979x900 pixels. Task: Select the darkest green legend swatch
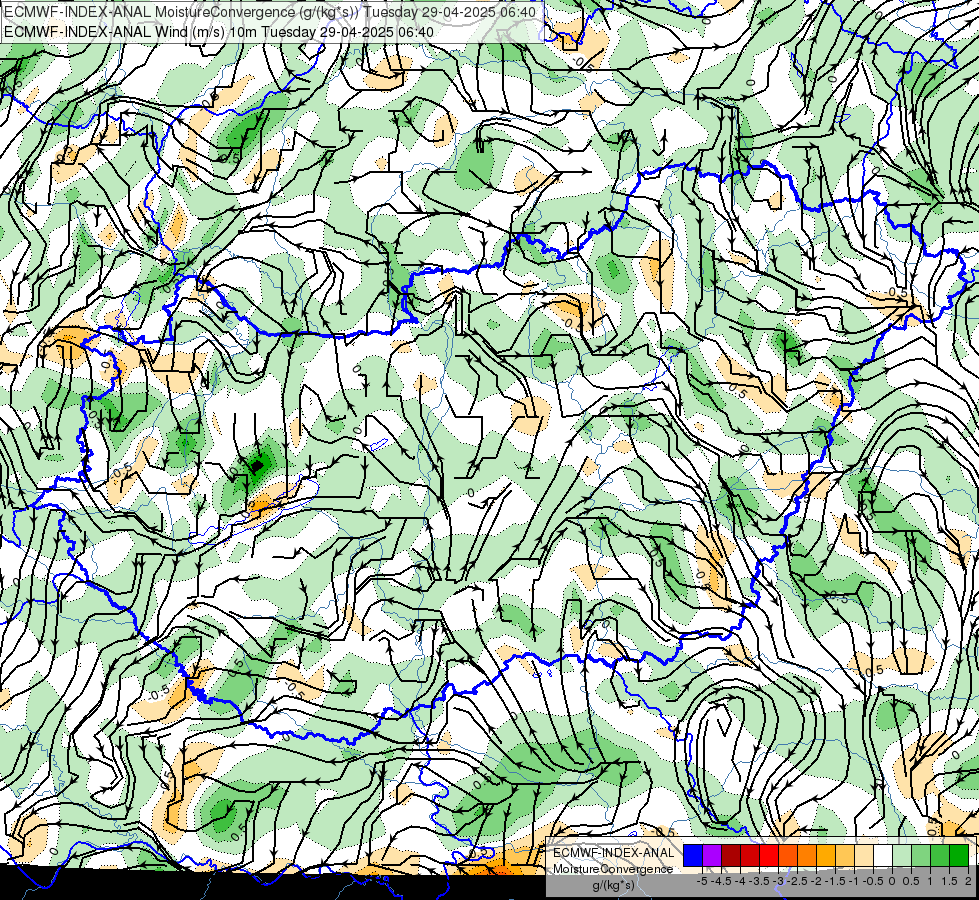pyautogui.click(x=959, y=855)
